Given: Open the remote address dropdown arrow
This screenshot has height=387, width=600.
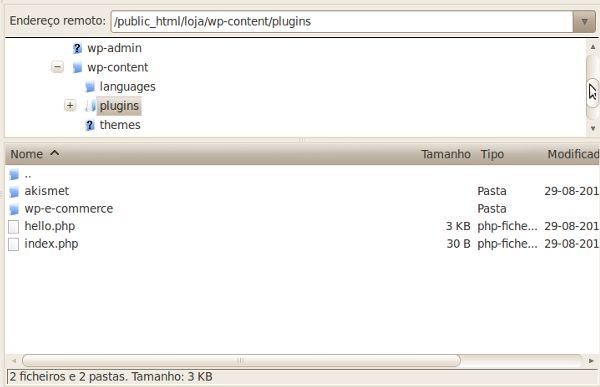Looking at the screenshot, I should pos(584,21).
